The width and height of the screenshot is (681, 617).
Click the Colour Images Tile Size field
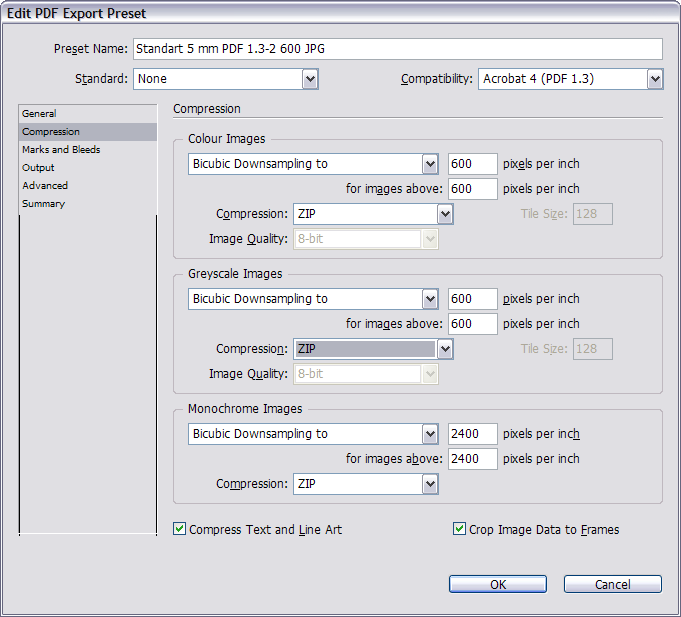tap(593, 214)
